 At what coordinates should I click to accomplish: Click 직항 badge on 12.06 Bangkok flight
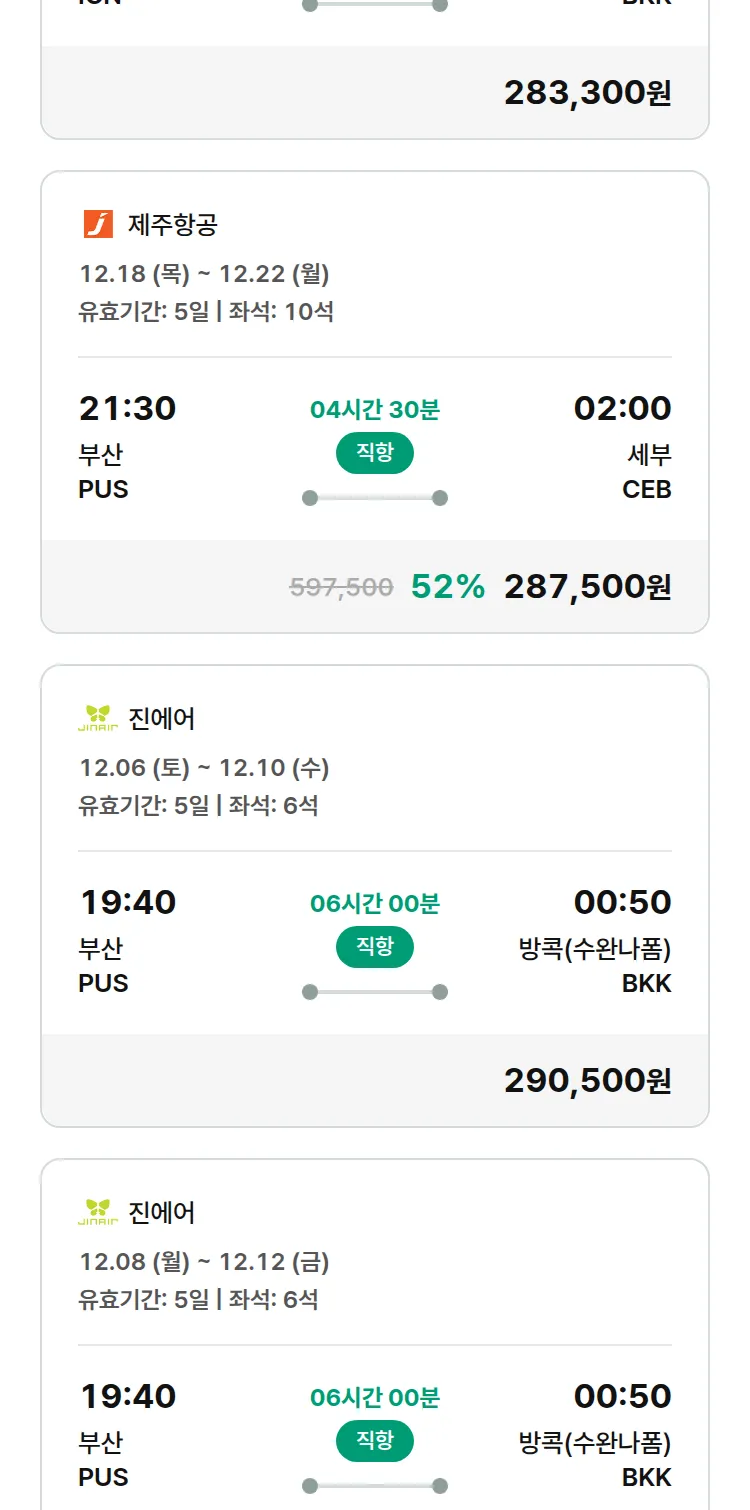pos(375,947)
